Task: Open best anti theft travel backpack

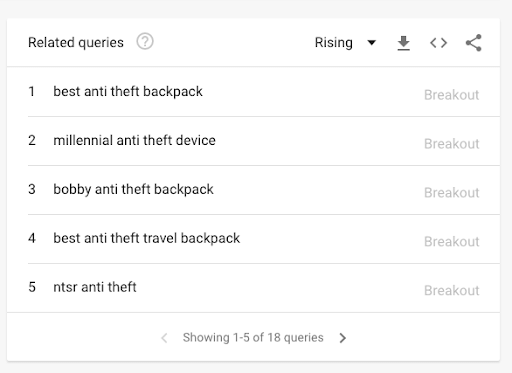Action: pos(147,238)
